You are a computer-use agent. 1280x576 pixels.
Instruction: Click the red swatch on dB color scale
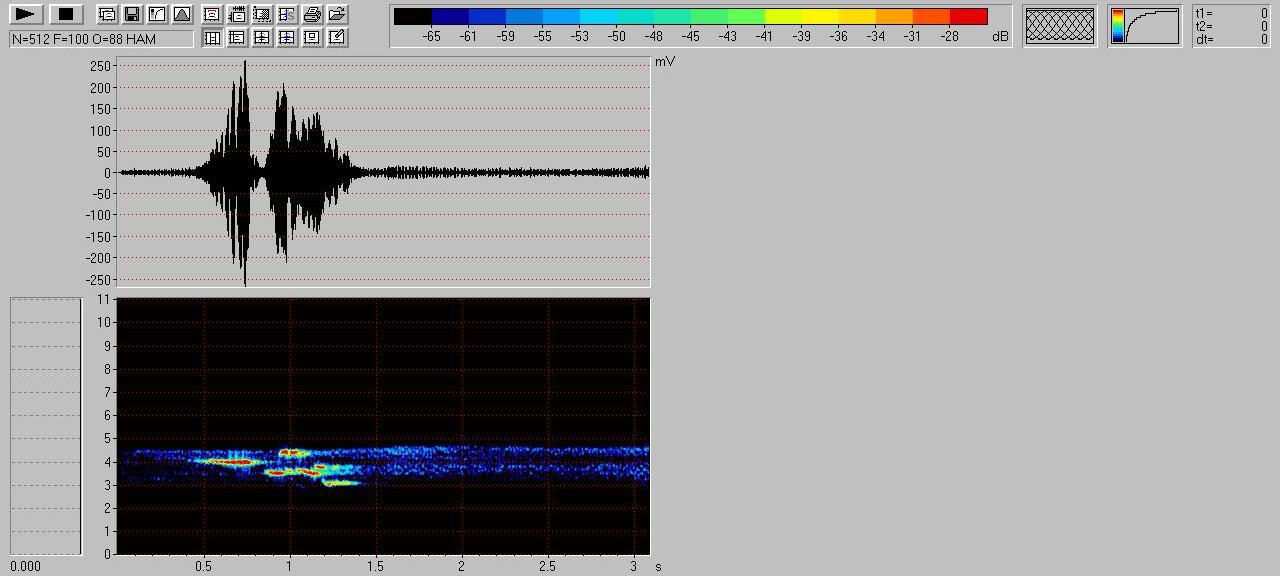(968, 16)
